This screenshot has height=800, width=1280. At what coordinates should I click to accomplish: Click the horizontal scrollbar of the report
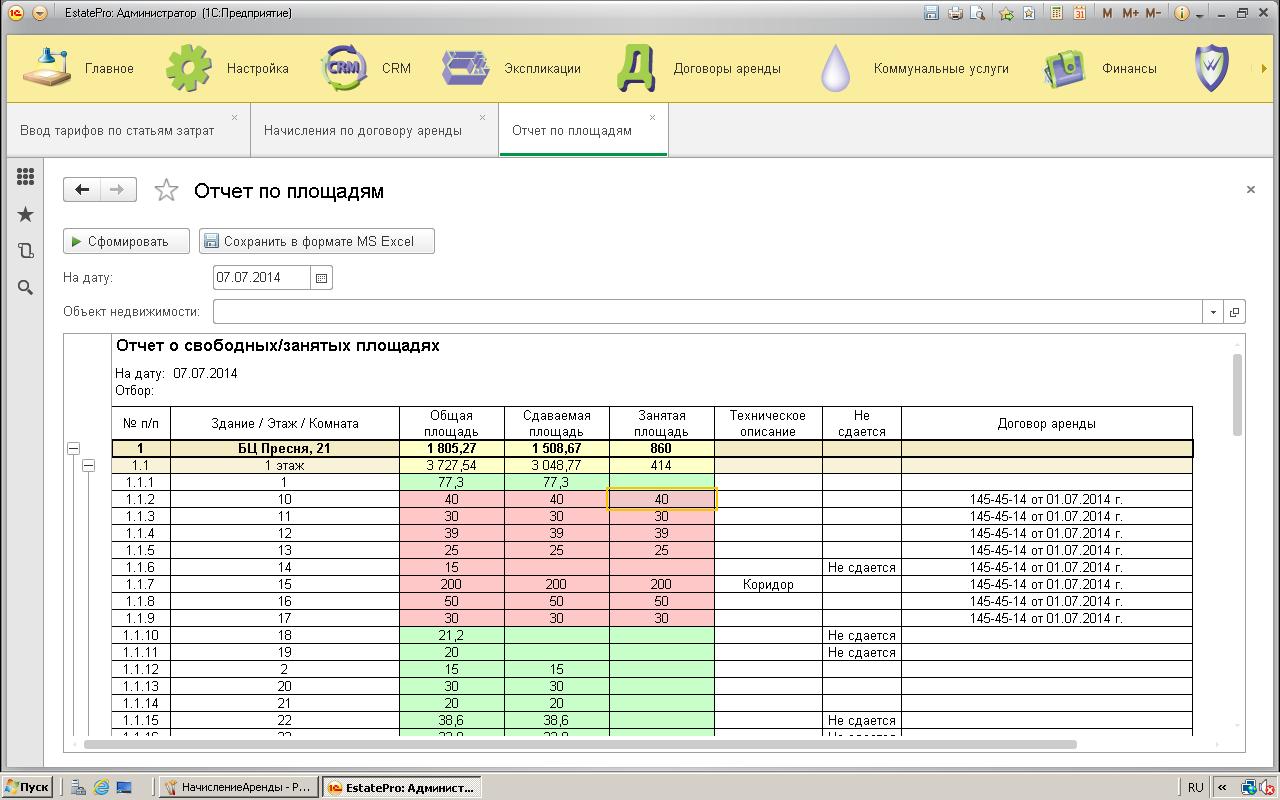click(x=580, y=744)
